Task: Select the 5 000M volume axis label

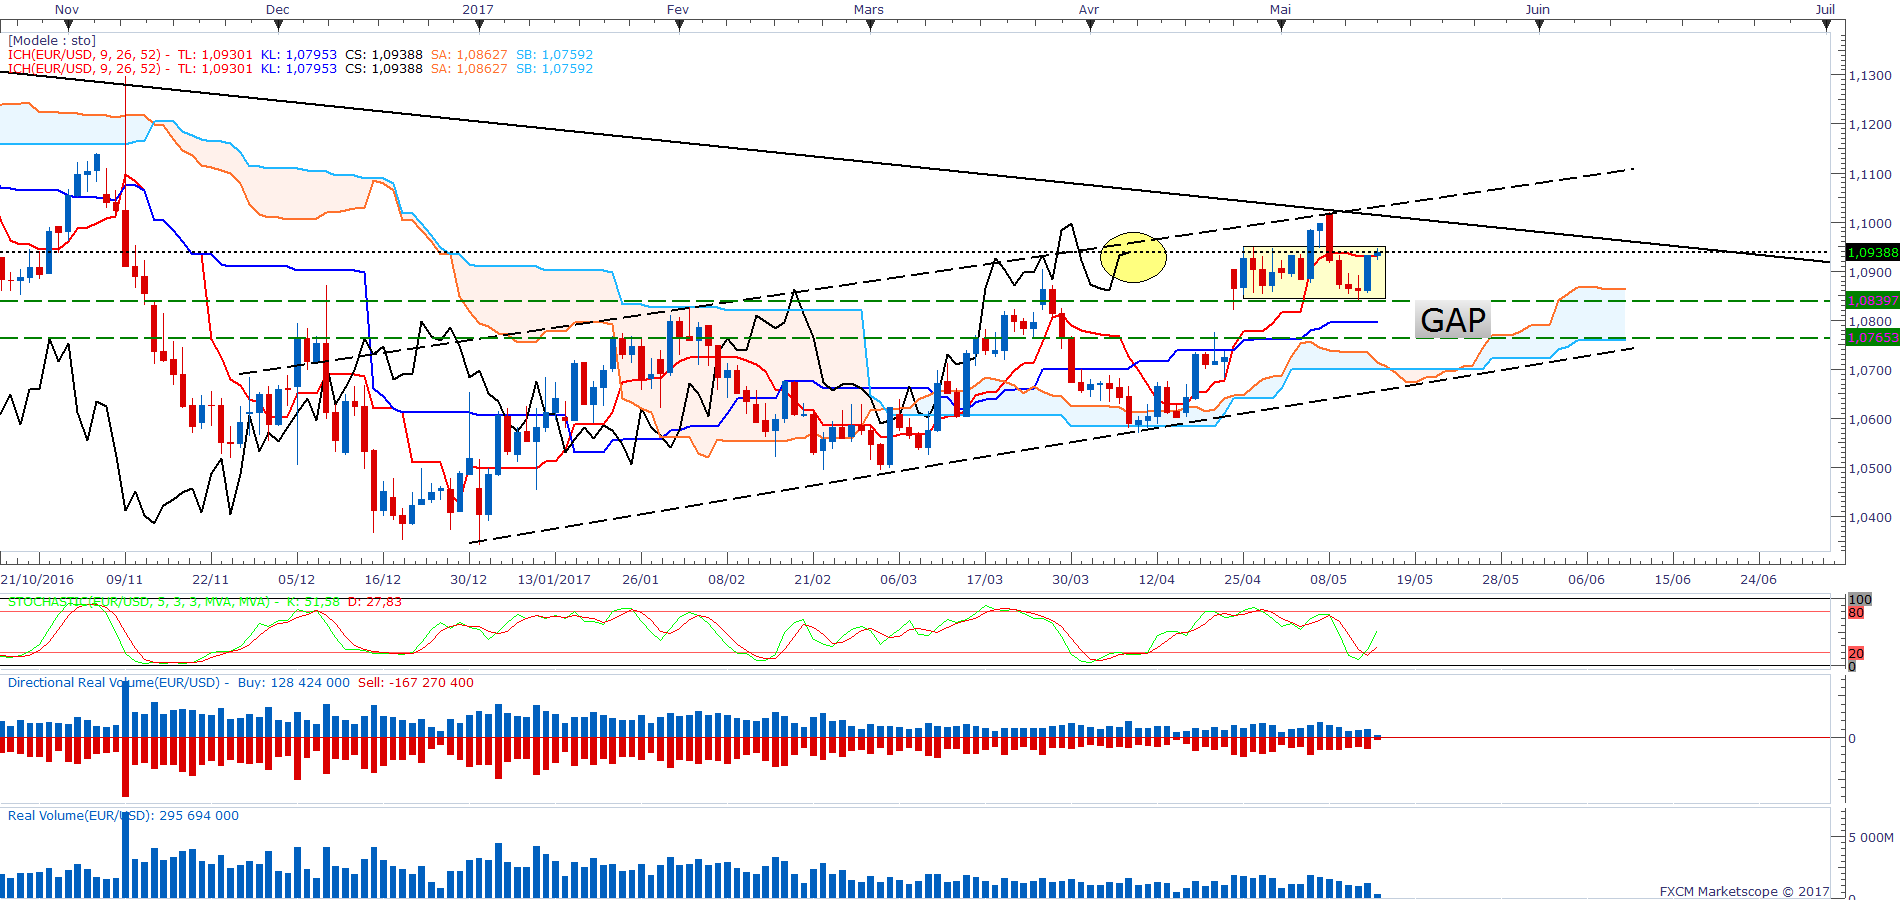Action: 1871,838
